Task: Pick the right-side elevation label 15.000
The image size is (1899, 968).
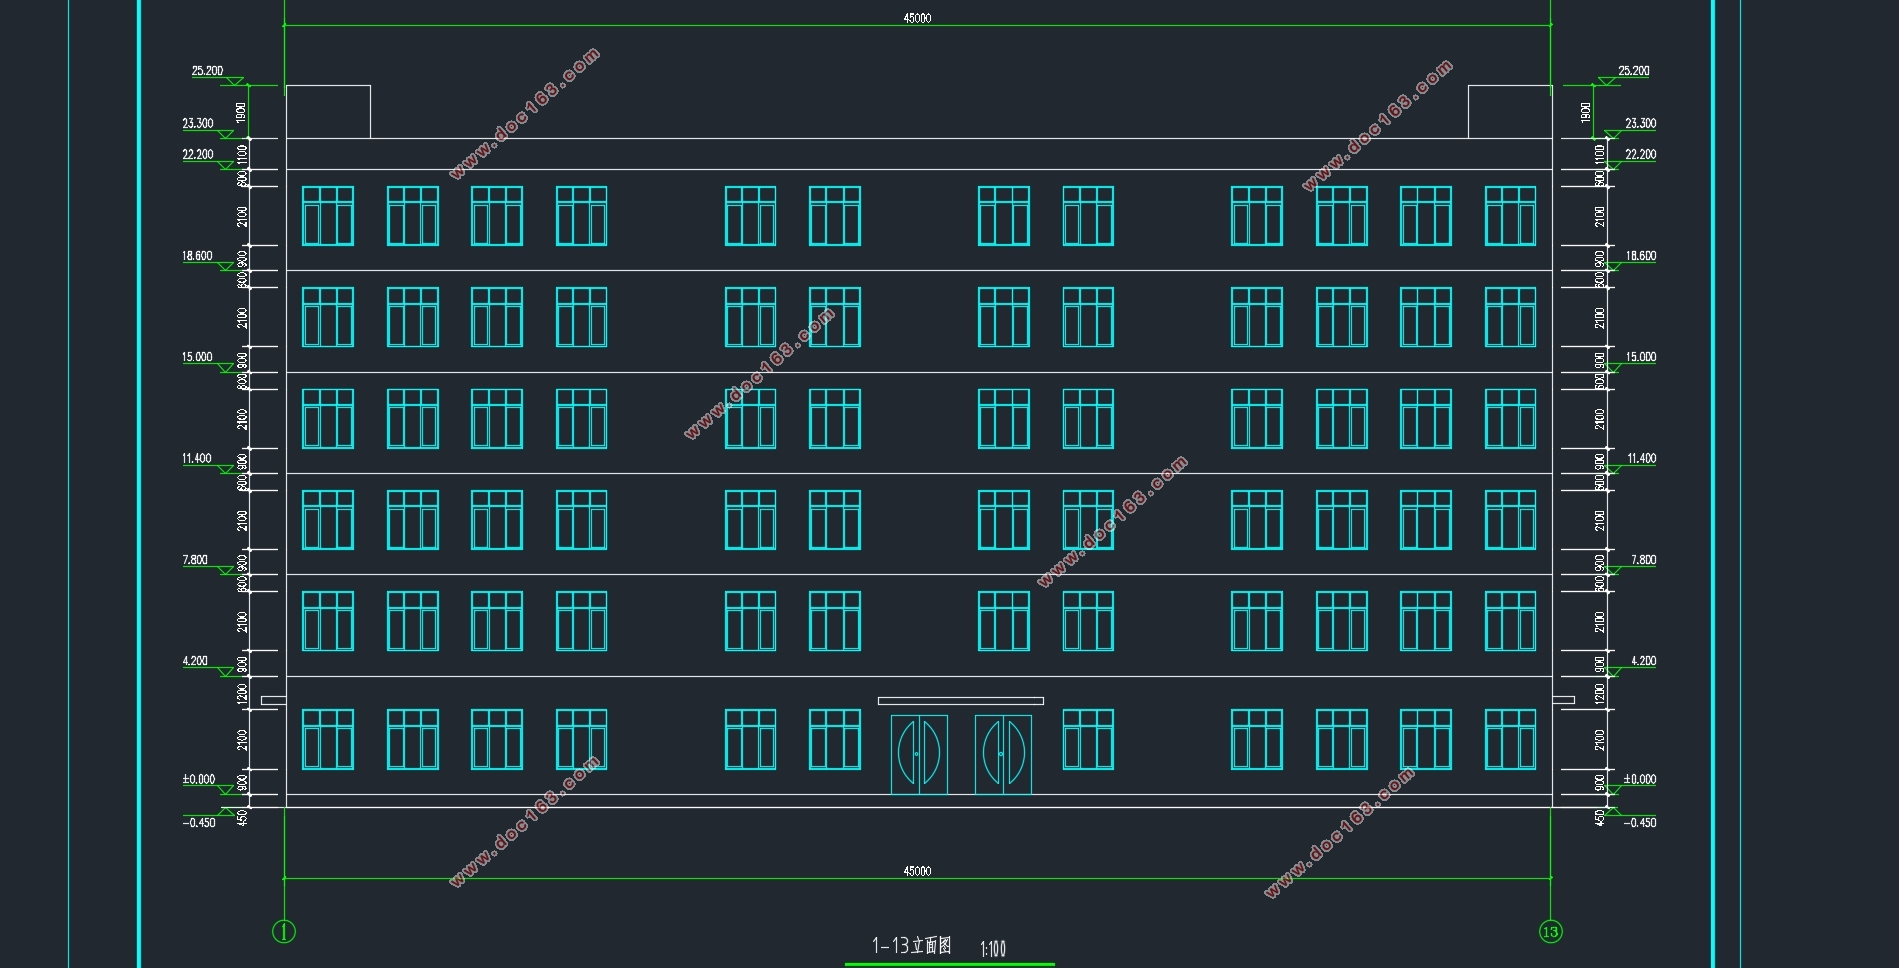Action: 1640,357
